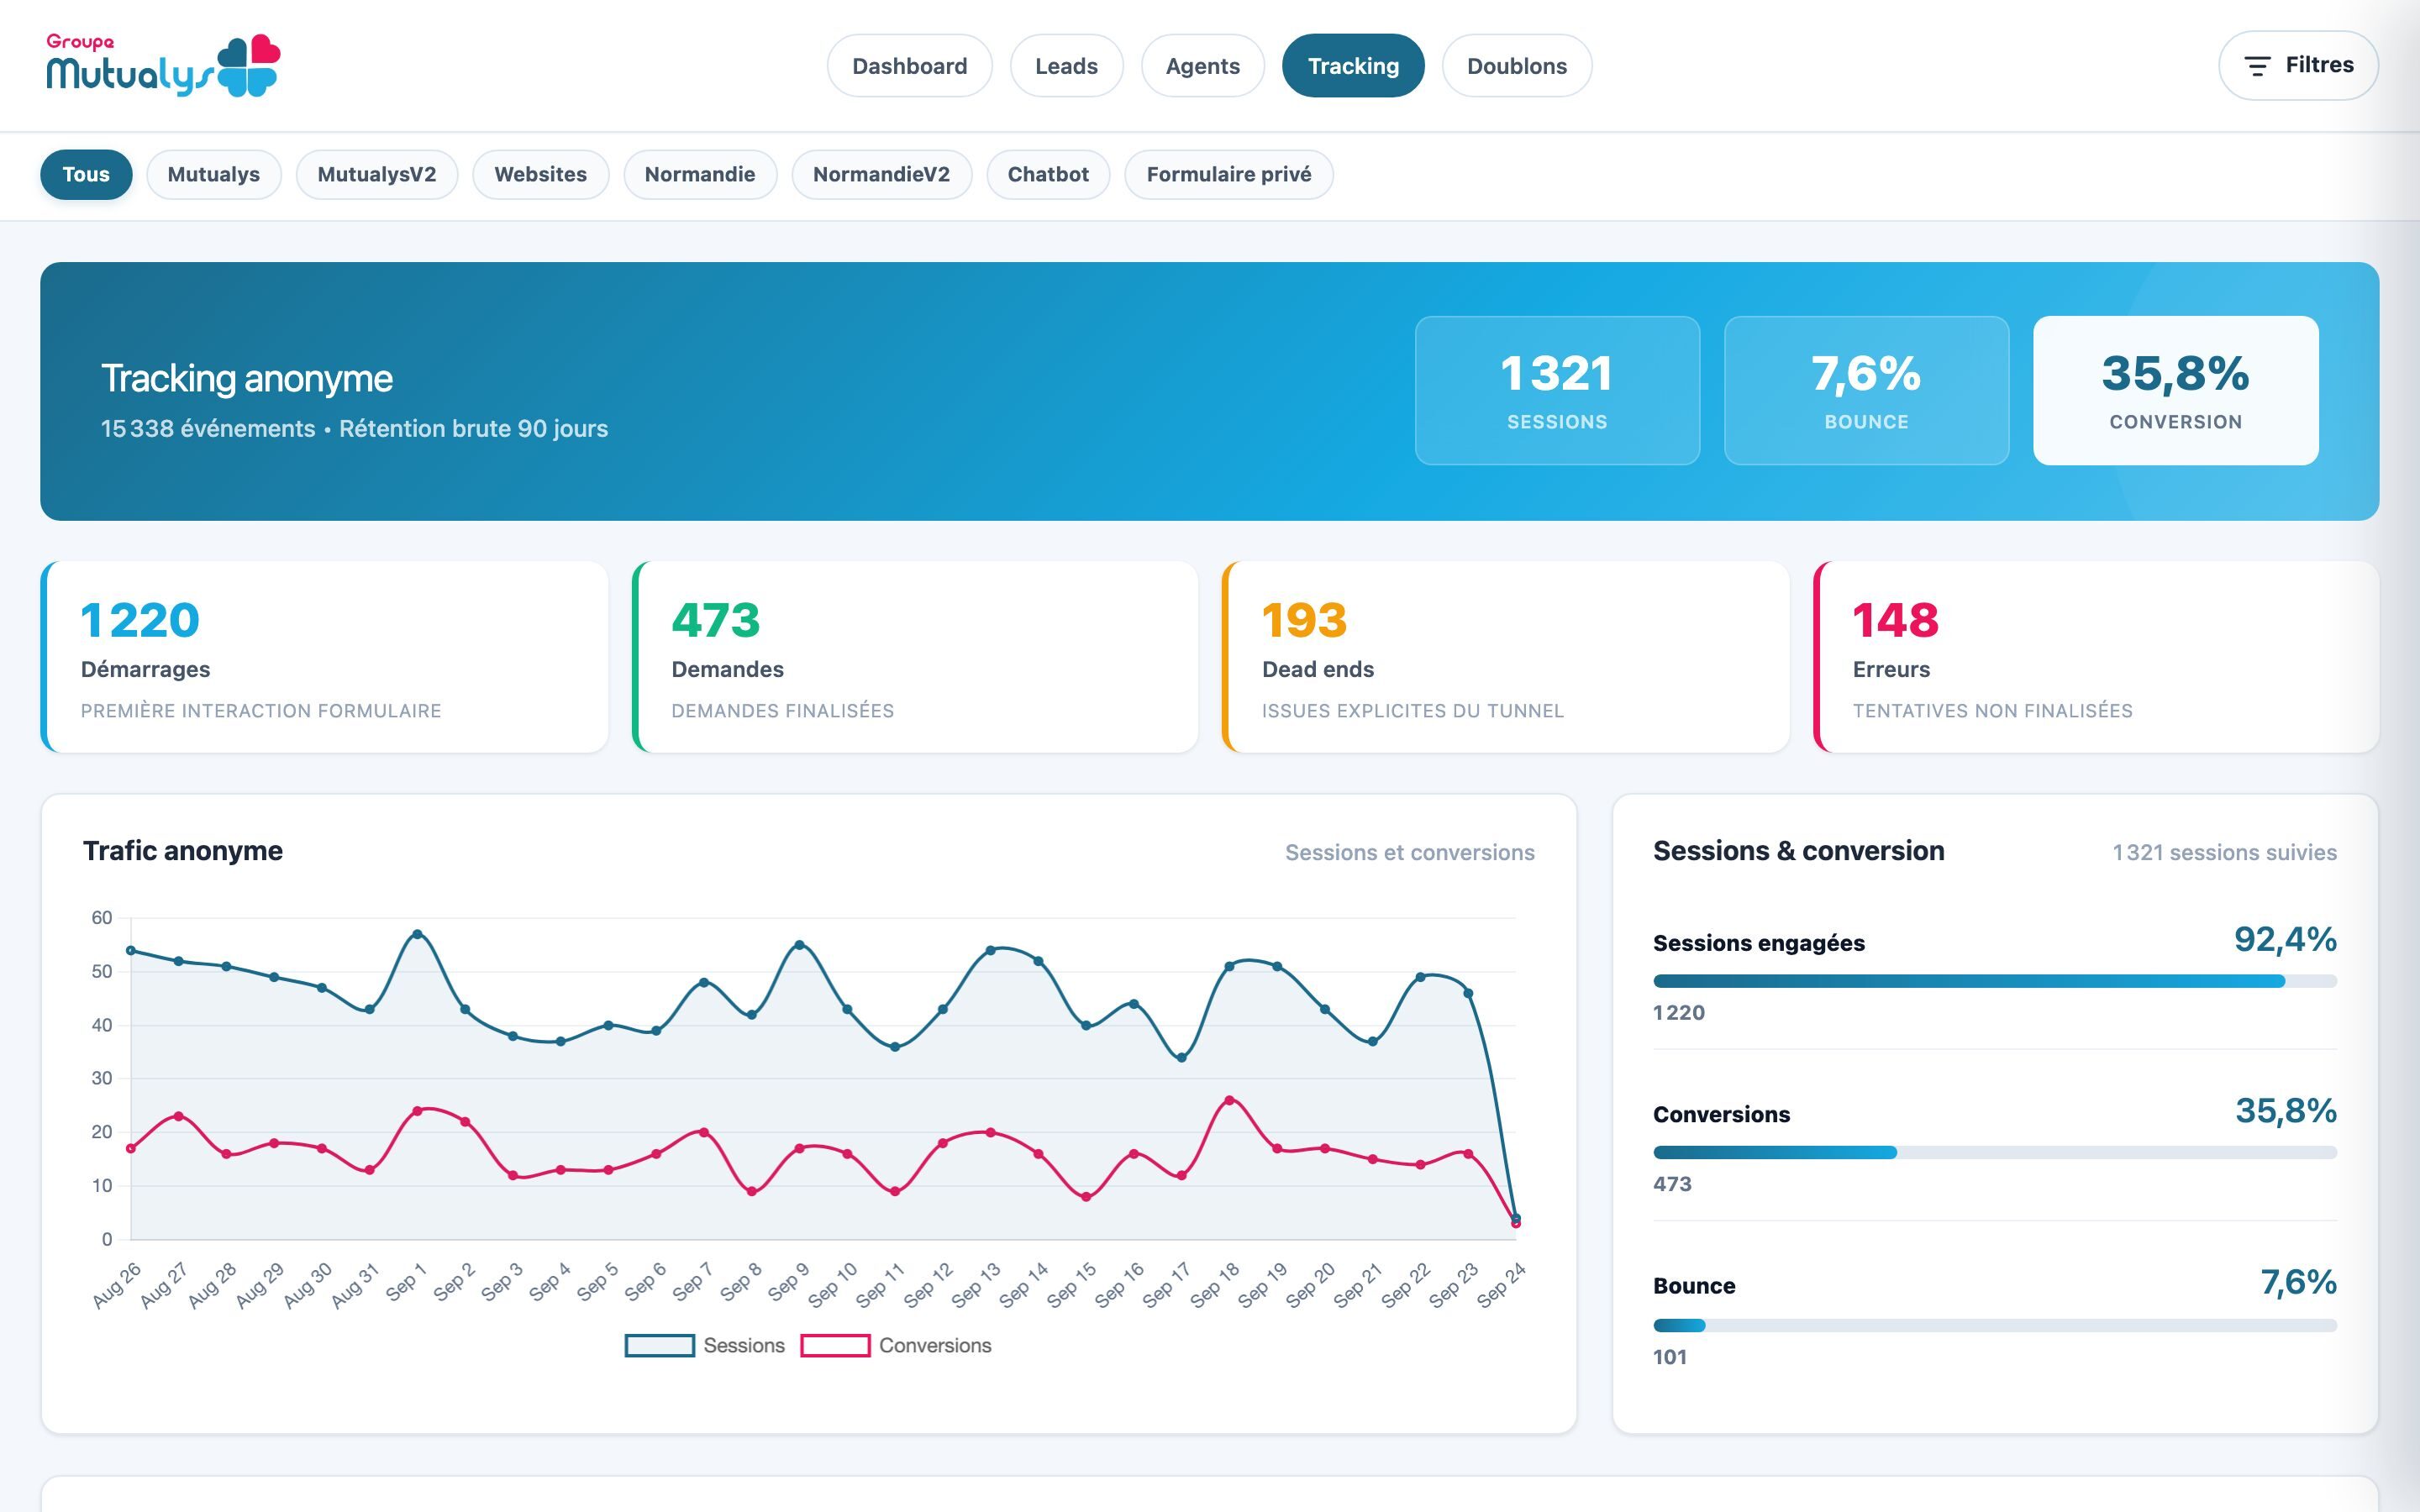Switch to the Leads tab
This screenshot has height=1512, width=2420.
coord(1066,66)
